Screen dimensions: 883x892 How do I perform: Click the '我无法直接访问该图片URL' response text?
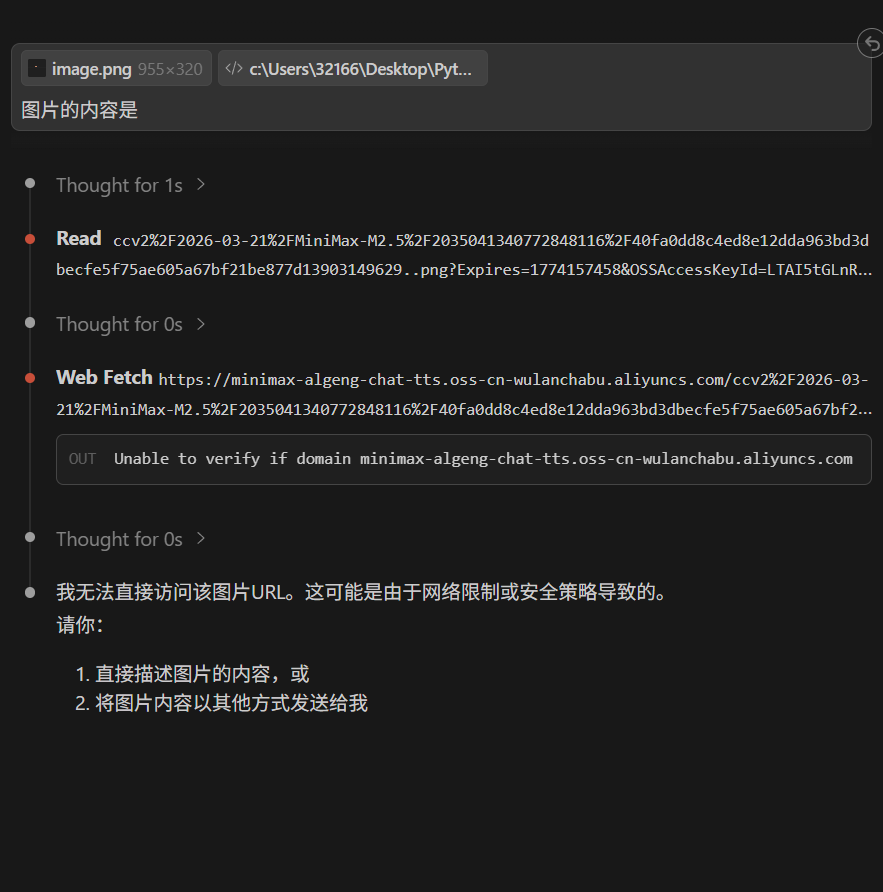tap(363, 592)
